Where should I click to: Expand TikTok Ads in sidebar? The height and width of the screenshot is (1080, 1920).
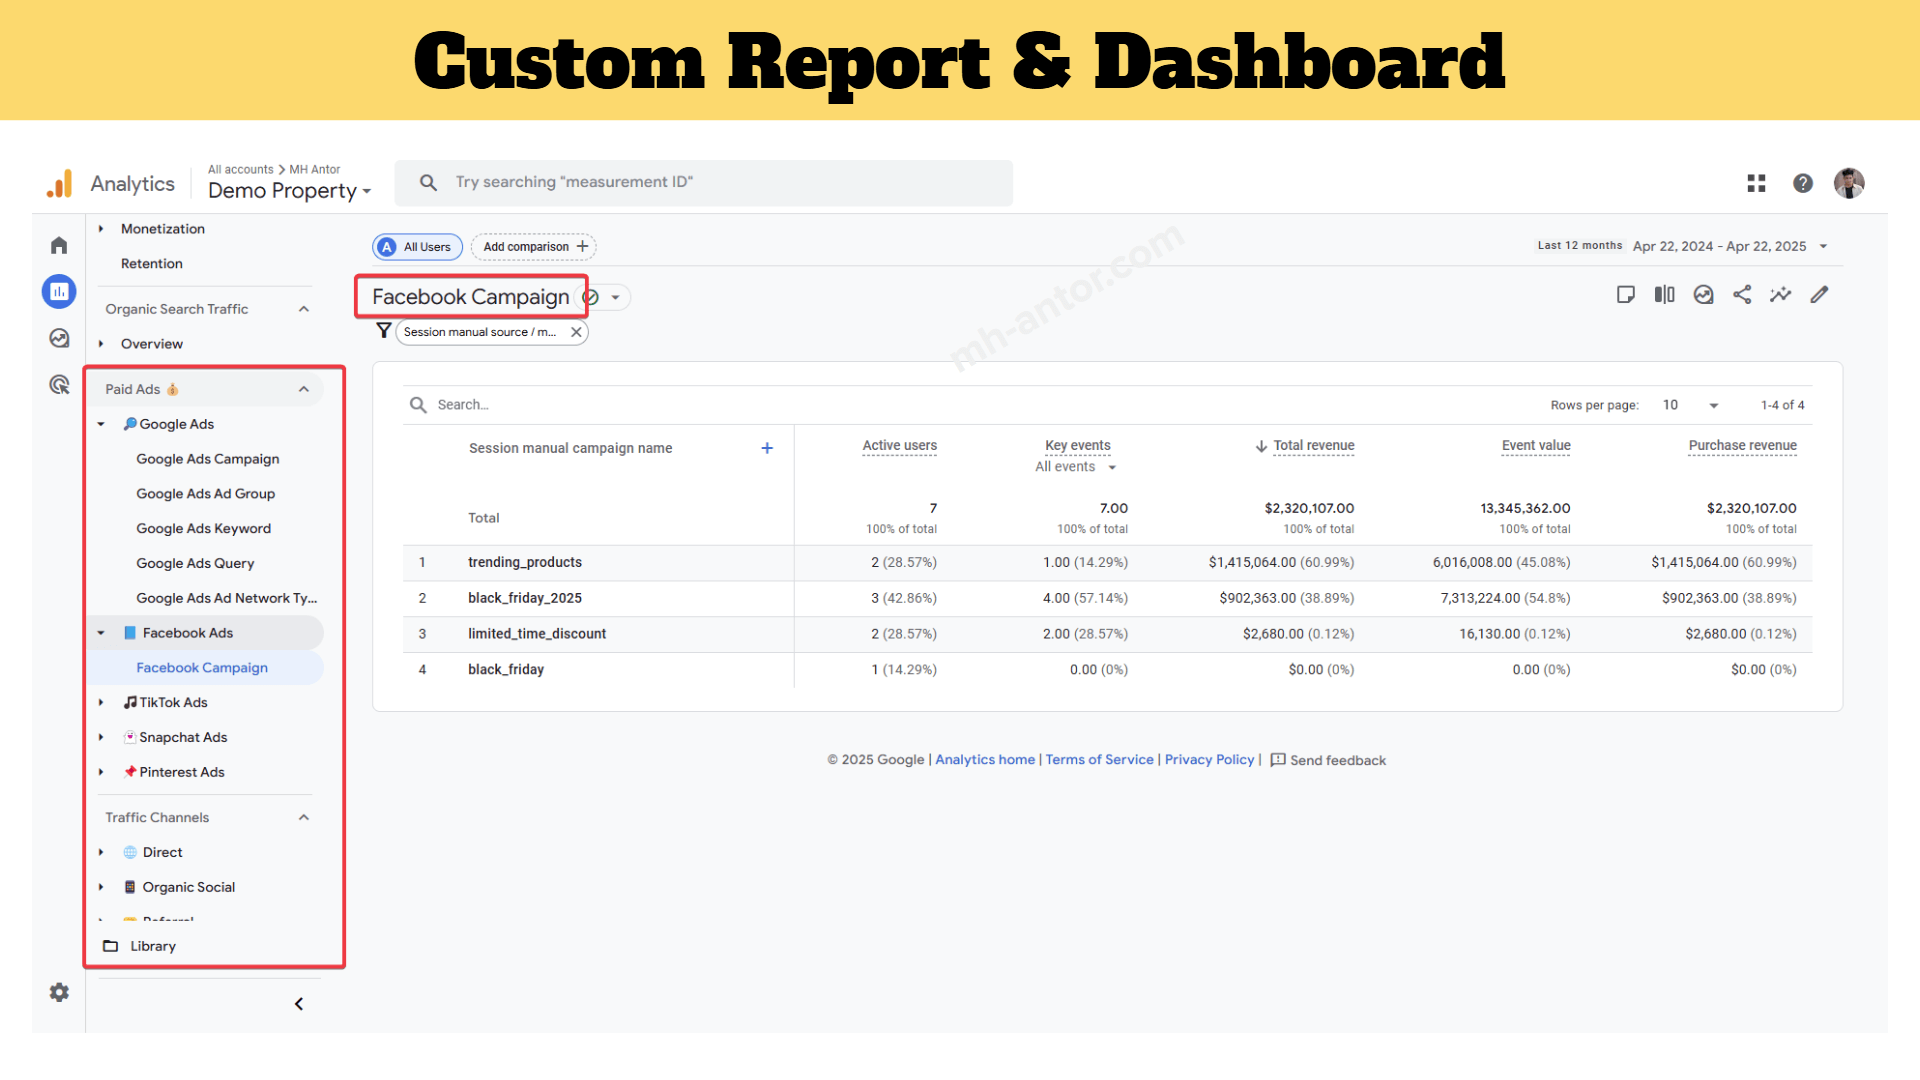101,702
